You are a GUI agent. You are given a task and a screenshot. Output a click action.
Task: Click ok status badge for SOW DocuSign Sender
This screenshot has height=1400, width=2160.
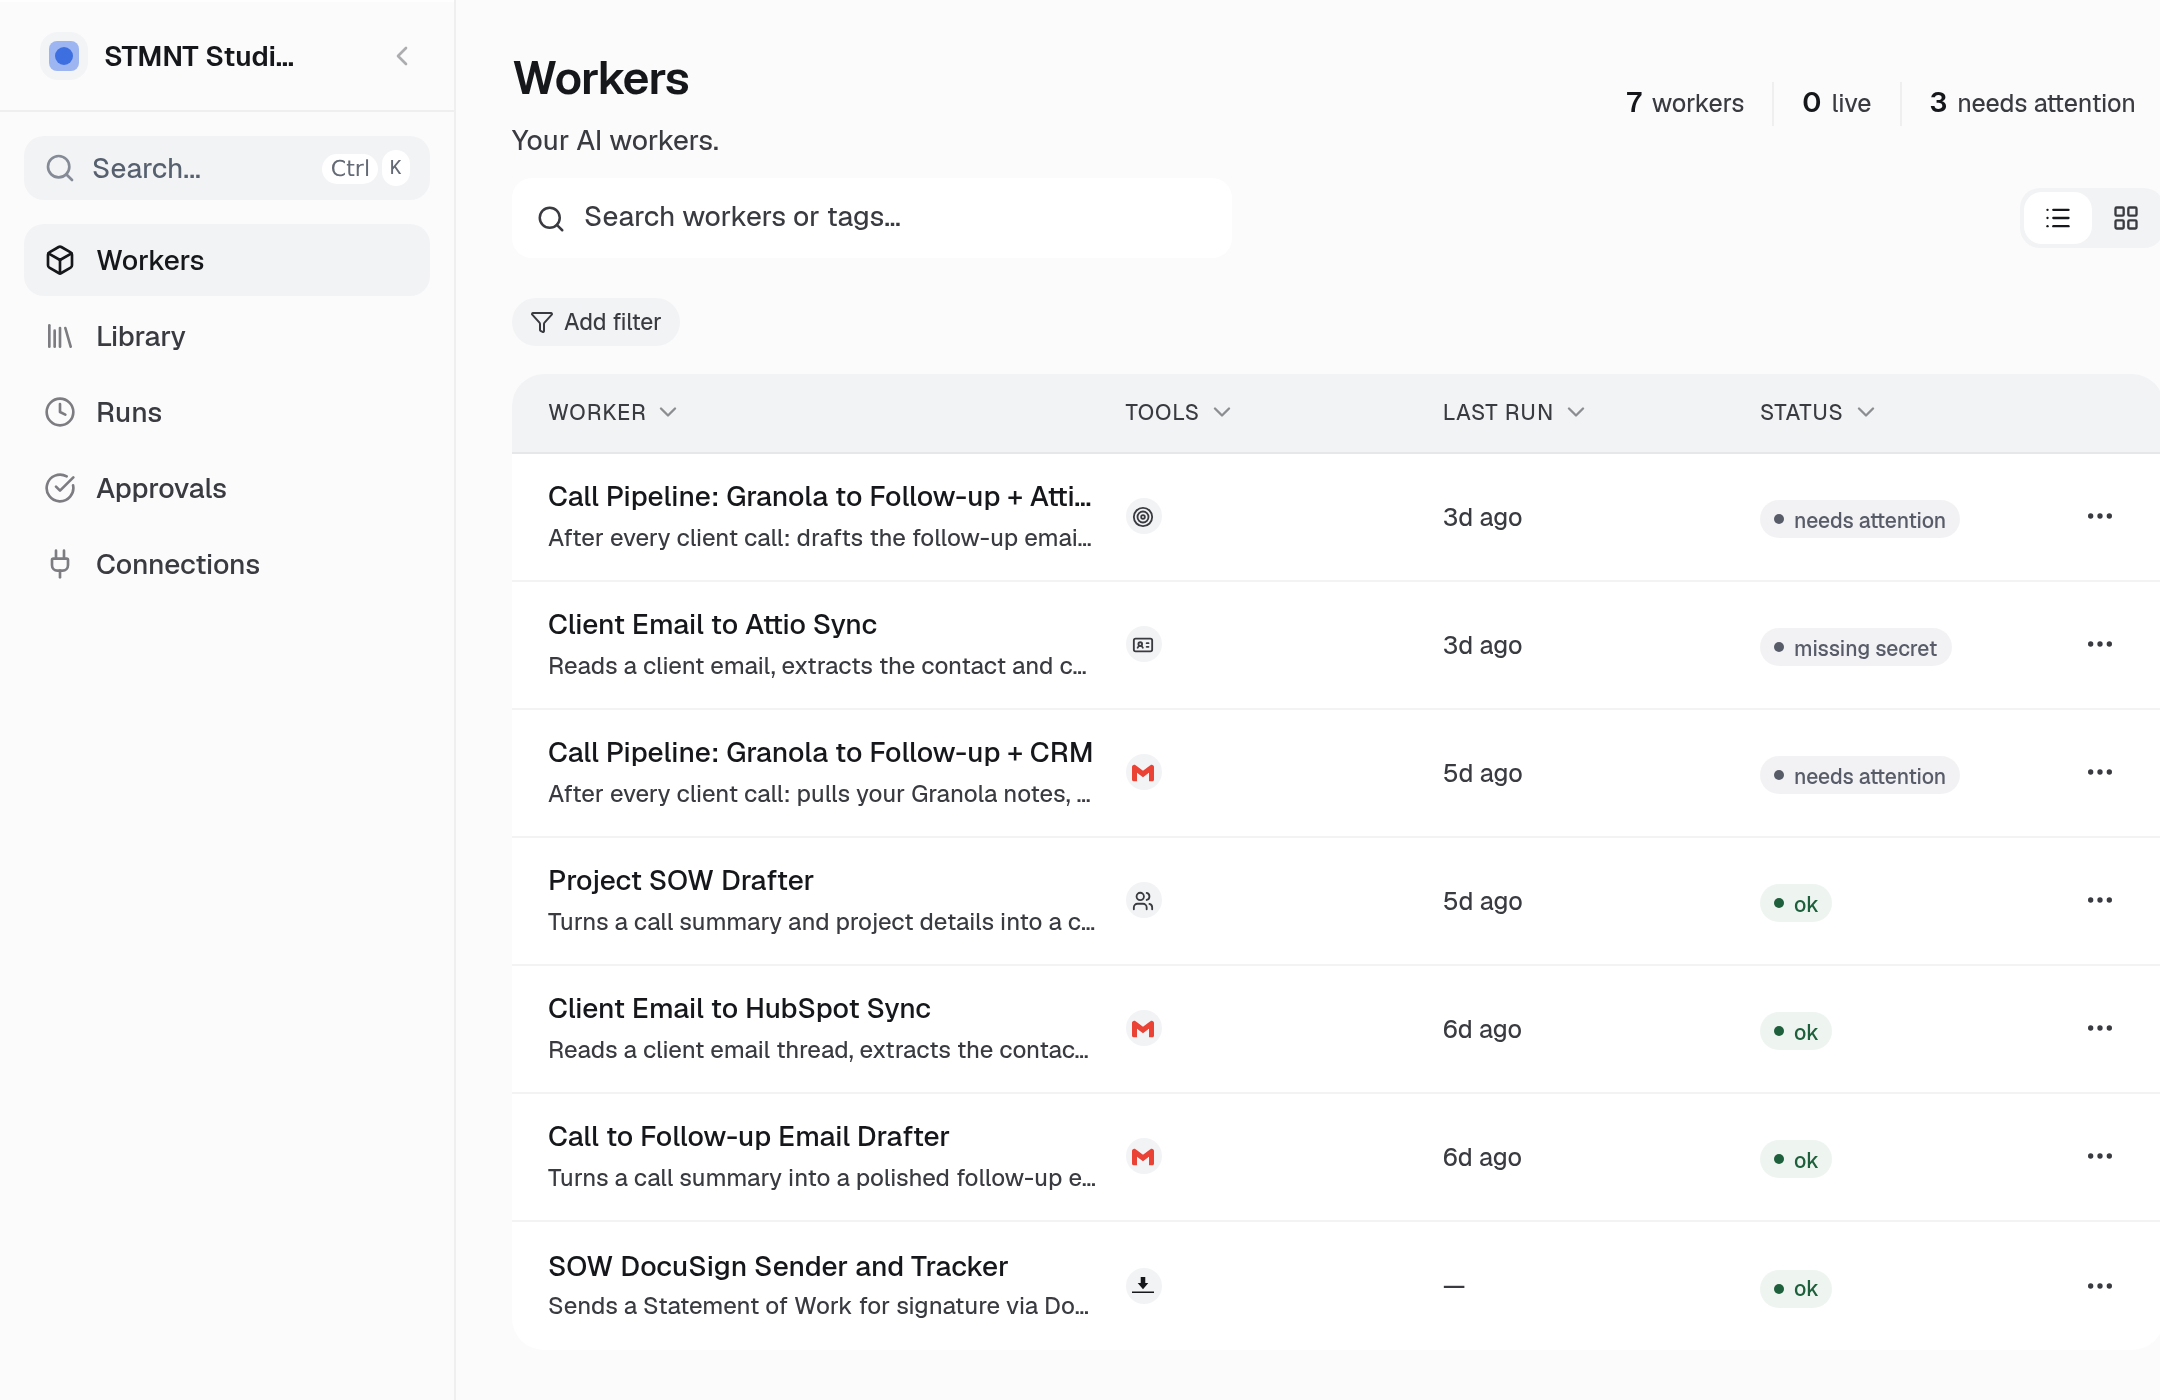point(1796,1289)
